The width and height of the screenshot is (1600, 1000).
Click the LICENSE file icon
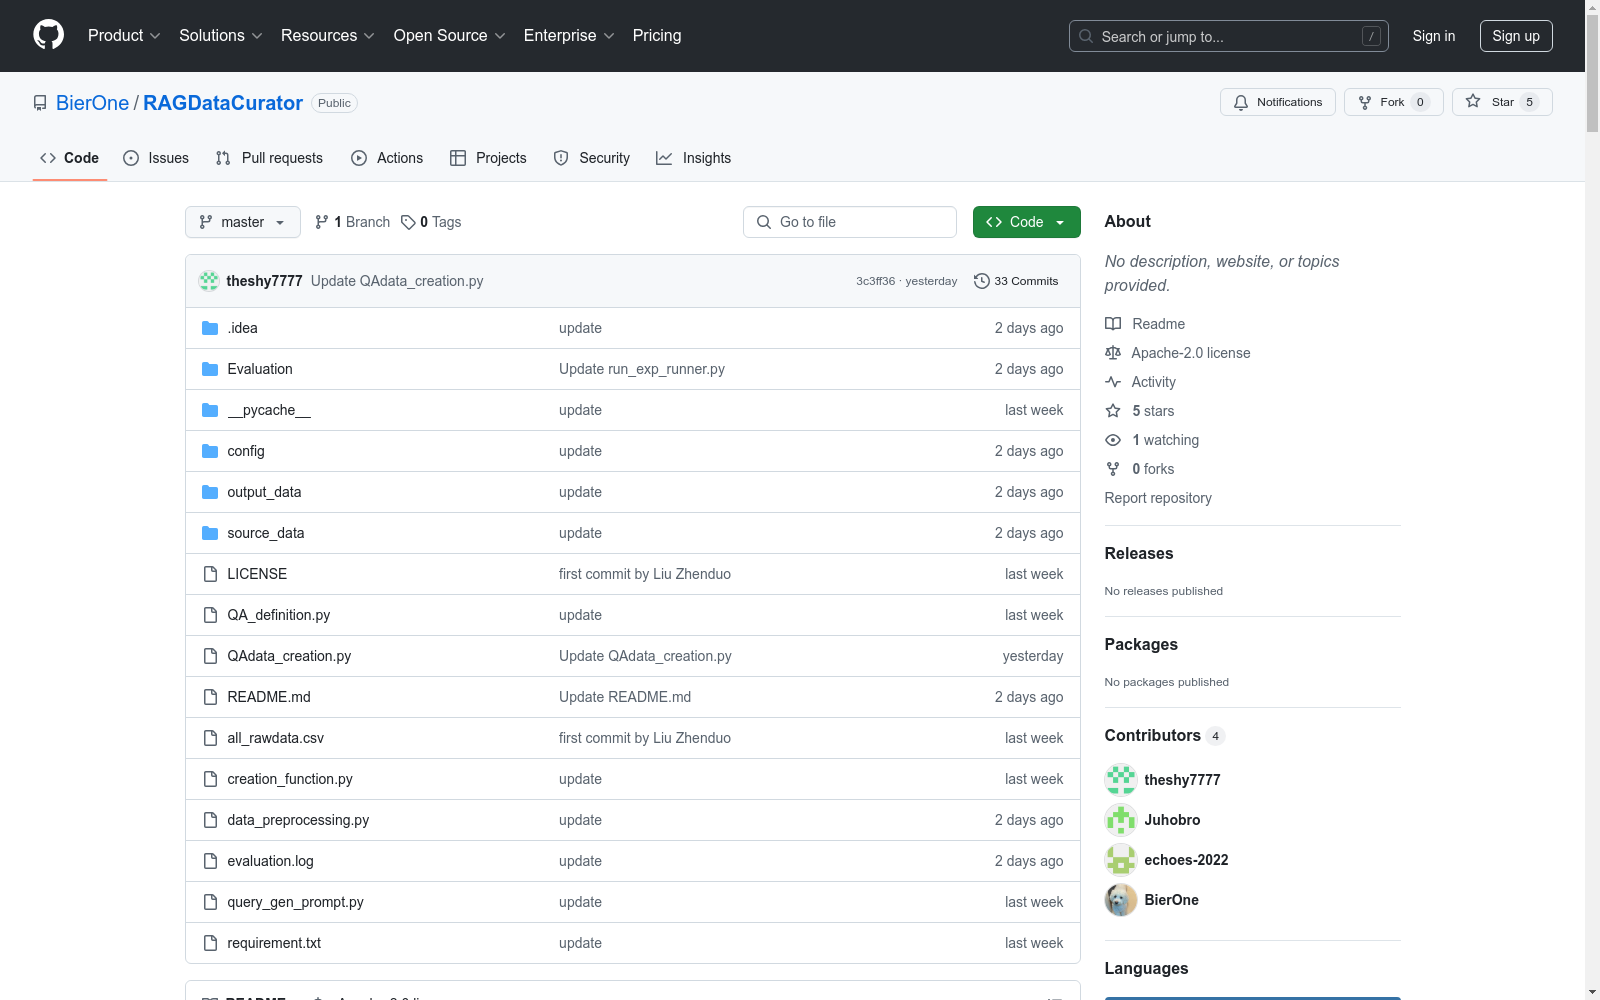click(210, 574)
